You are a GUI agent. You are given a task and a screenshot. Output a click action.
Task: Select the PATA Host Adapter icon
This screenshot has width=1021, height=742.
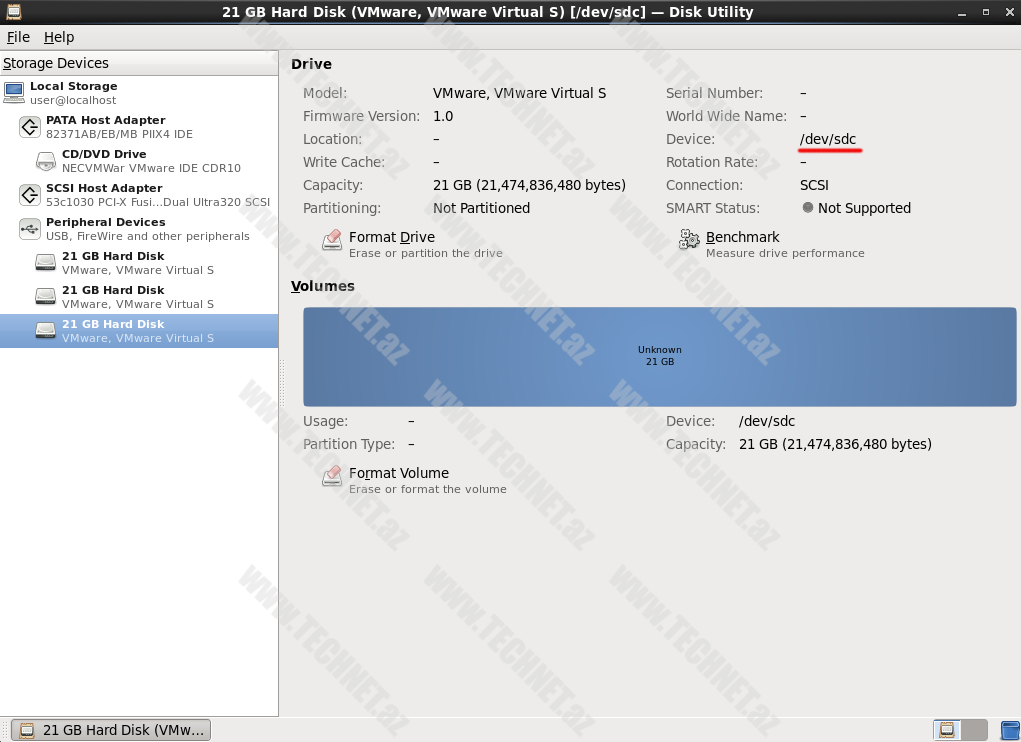(x=30, y=127)
